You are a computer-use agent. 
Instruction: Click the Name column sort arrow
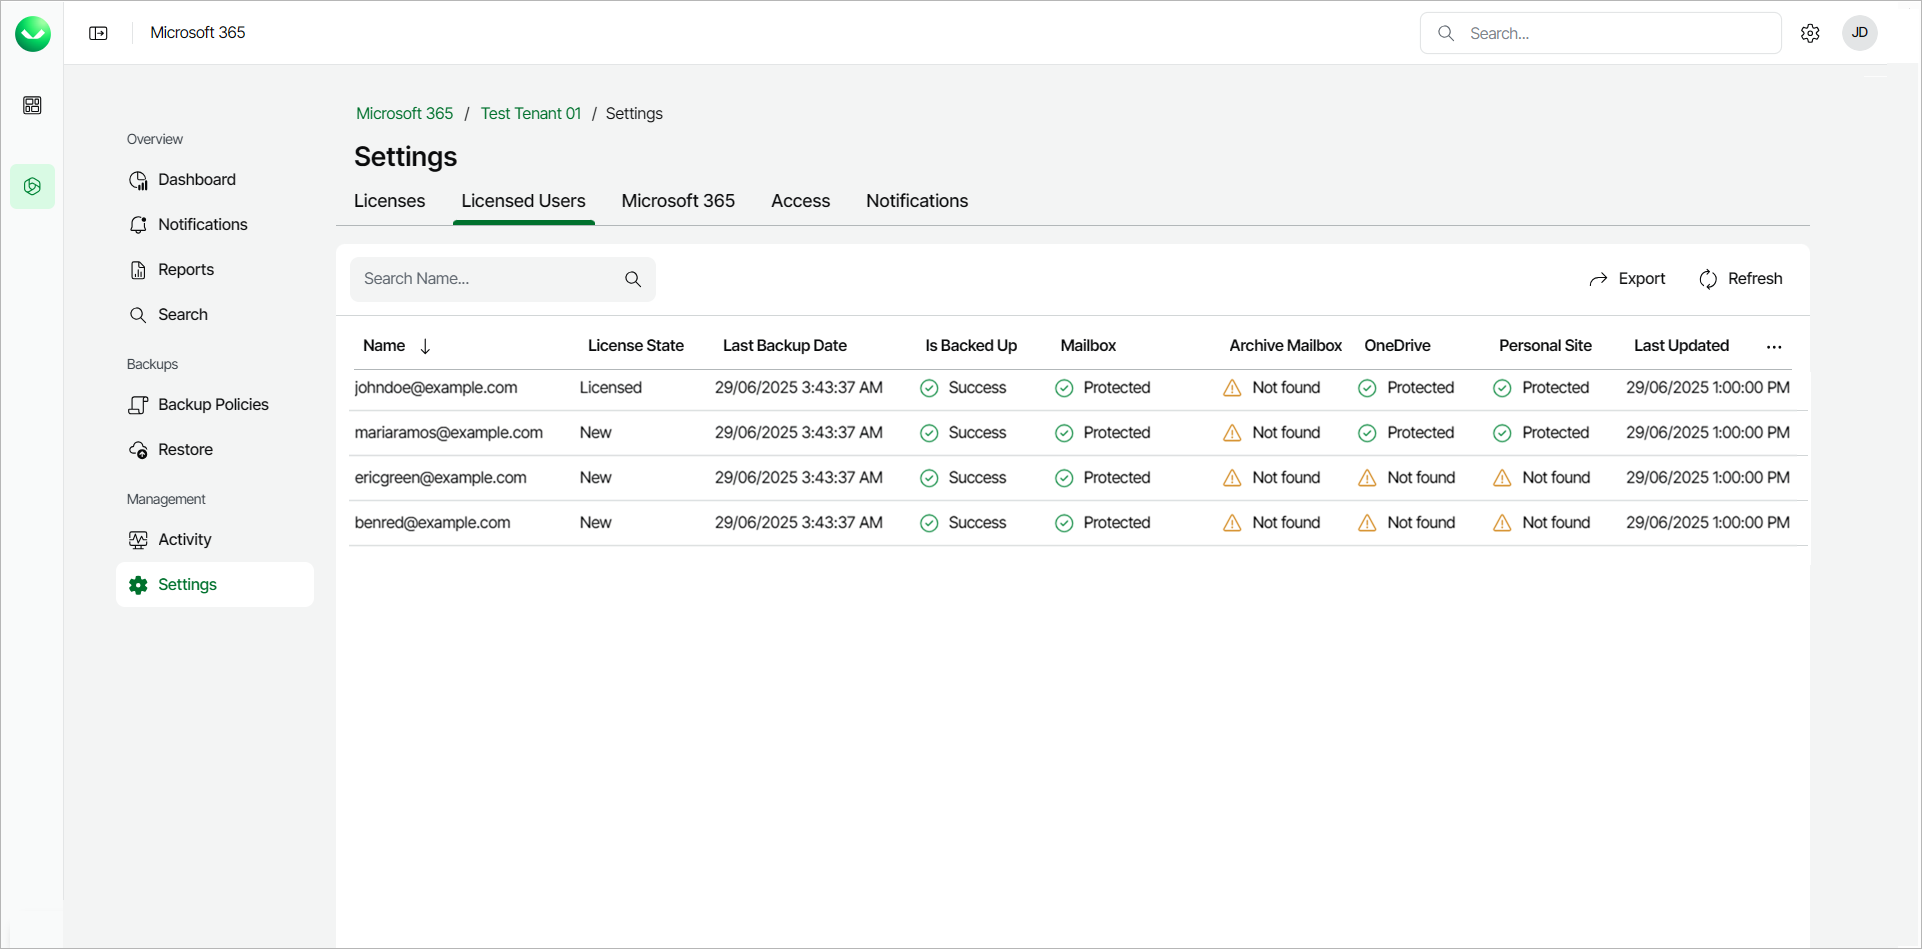425,346
